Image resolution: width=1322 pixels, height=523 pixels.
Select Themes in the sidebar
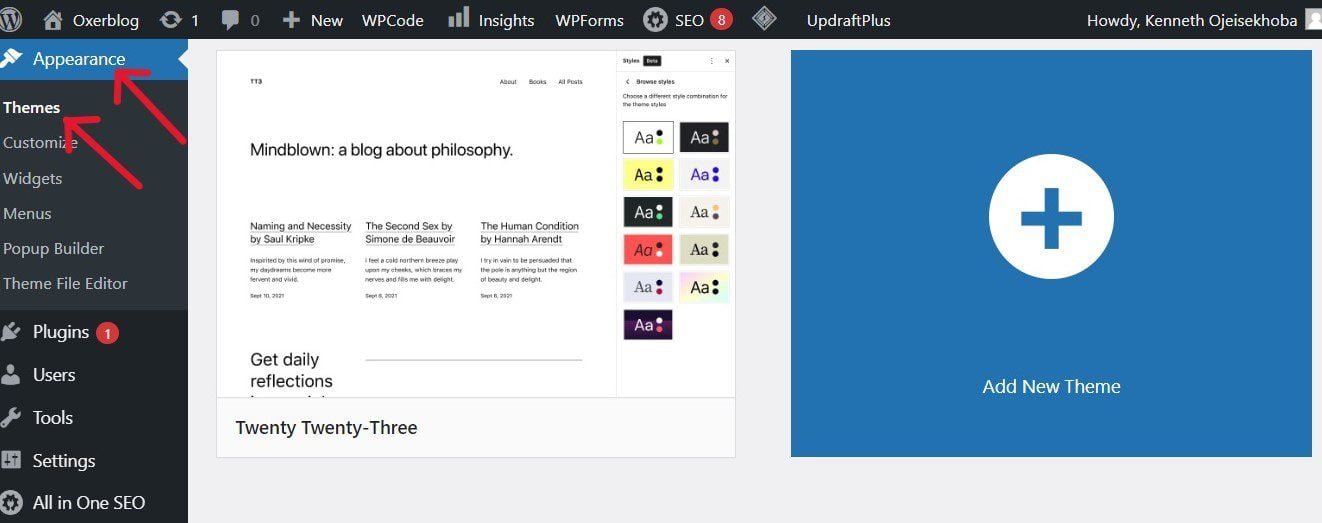(x=31, y=107)
